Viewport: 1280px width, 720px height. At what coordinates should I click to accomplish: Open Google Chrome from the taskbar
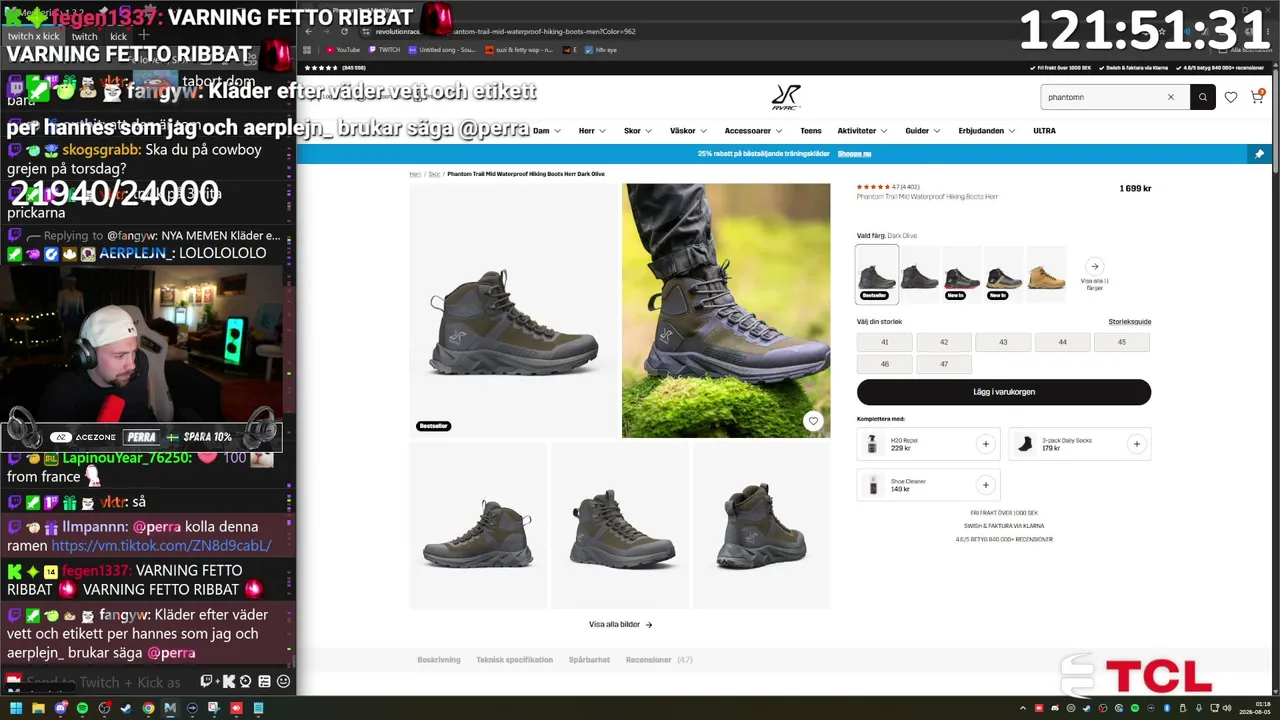tap(148, 708)
